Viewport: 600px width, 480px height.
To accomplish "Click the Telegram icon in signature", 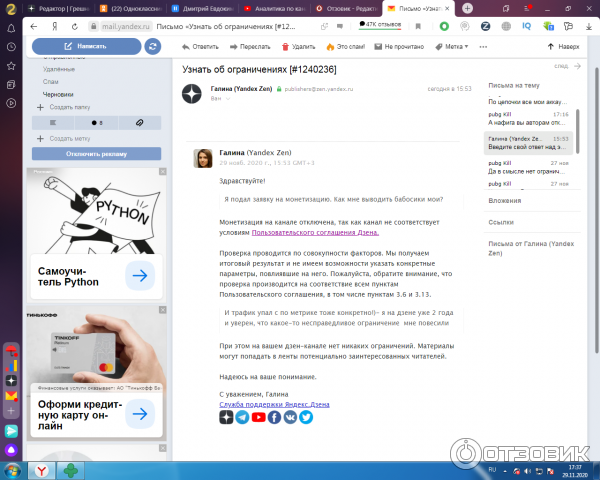I will [x=242, y=417].
